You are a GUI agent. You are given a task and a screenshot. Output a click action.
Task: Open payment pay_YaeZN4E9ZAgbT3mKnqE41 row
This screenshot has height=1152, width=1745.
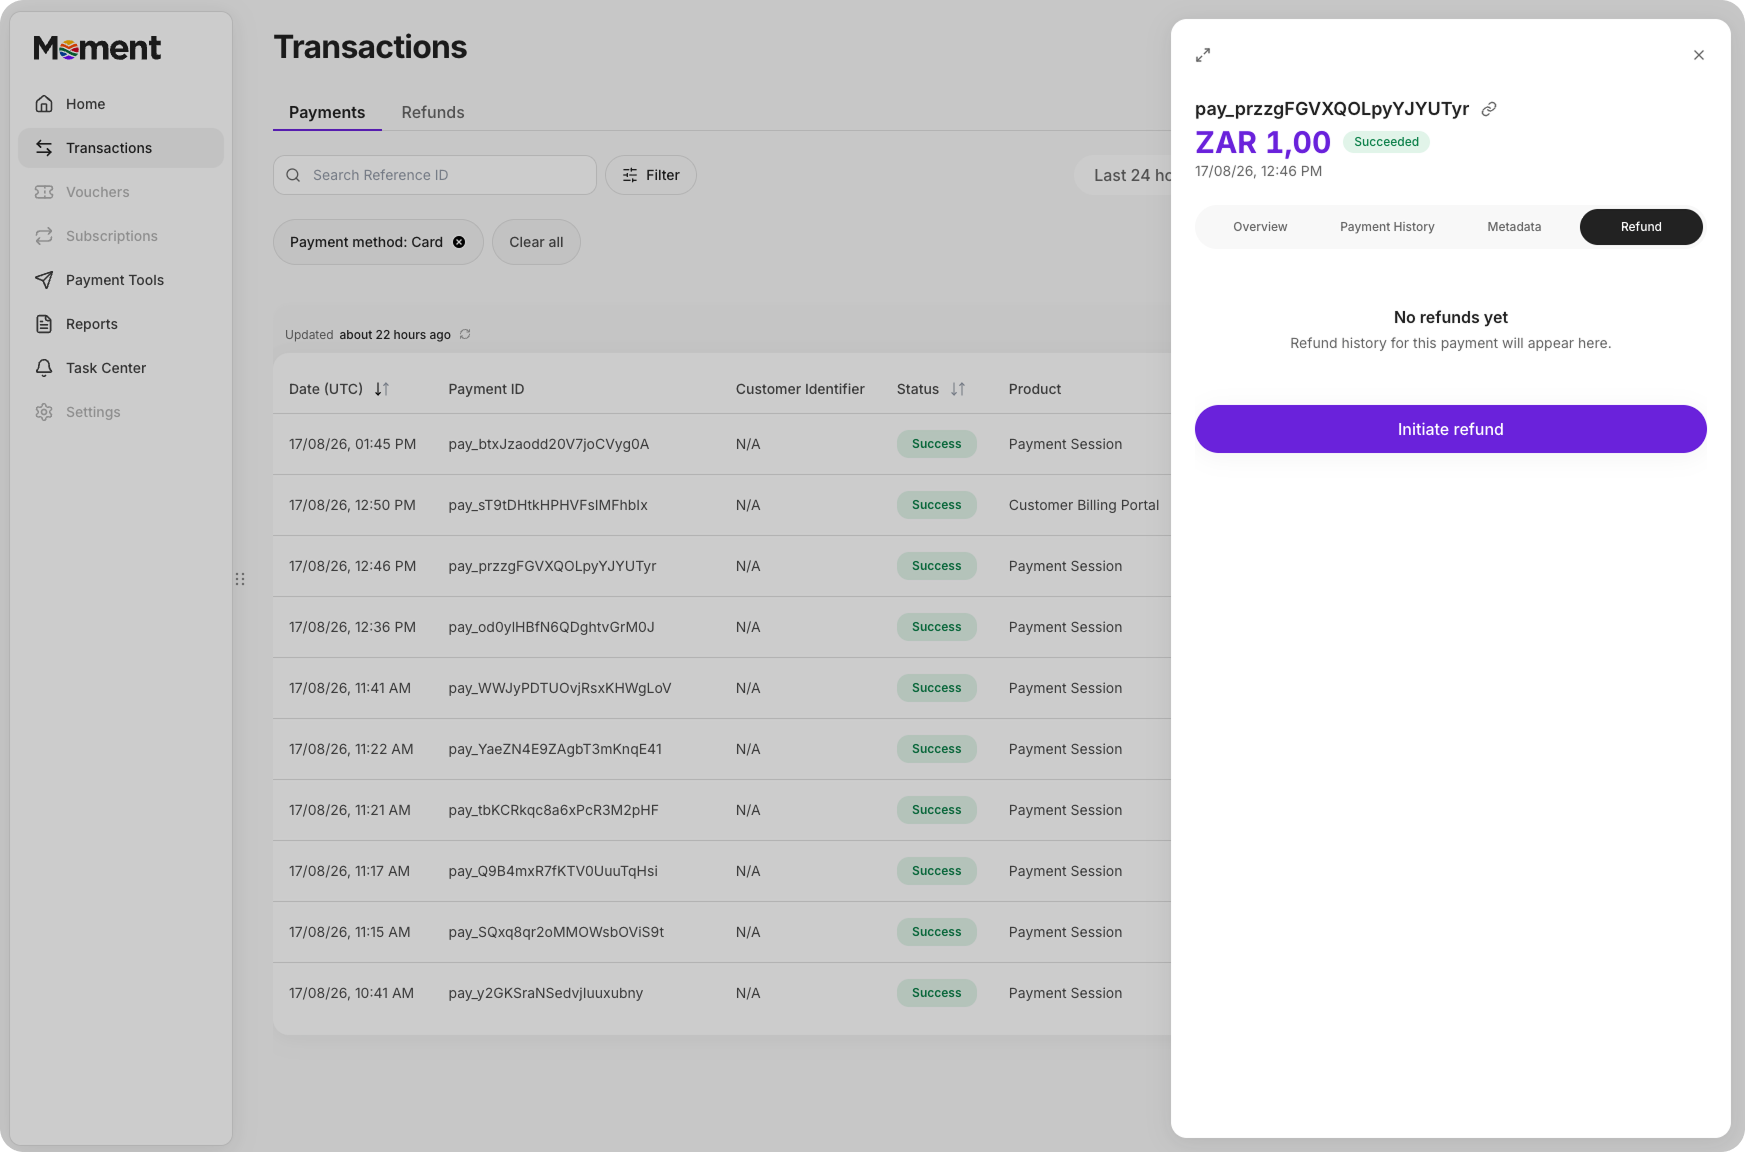tap(722, 749)
